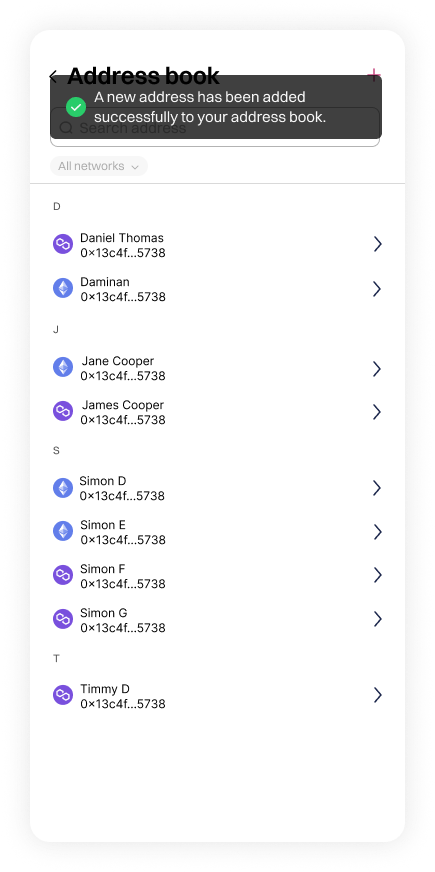Click Timmy D's Polygon network icon
This screenshot has height=872, width=435.
[63, 695]
